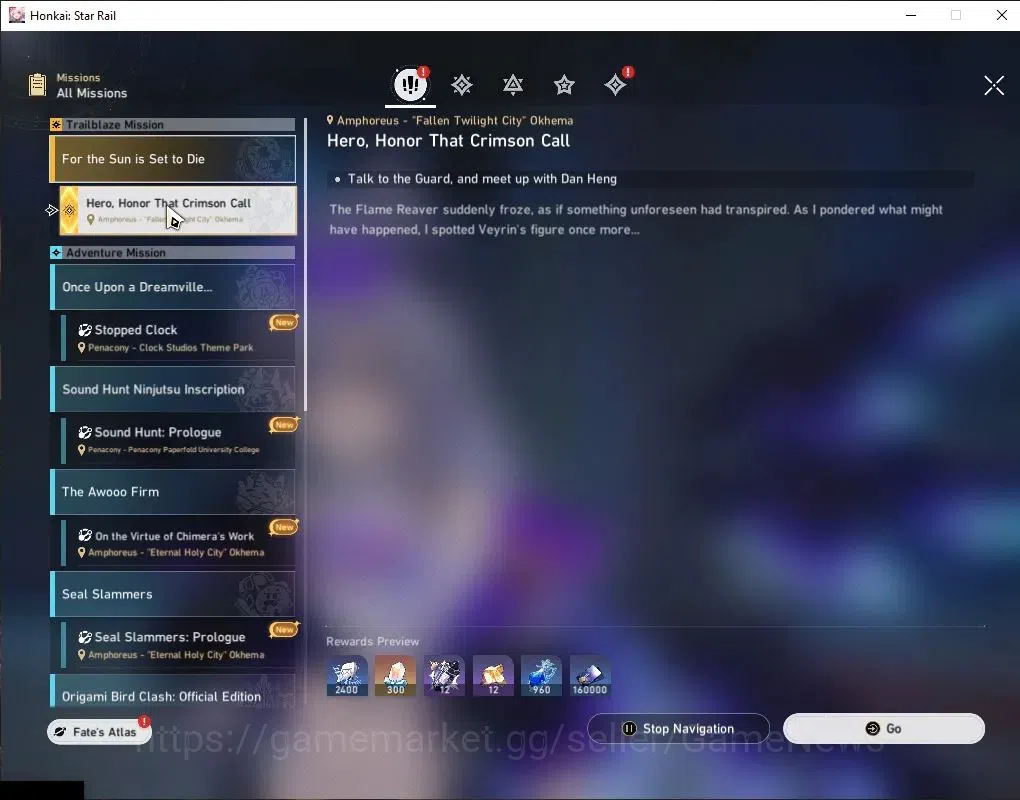Viewport: 1020px width, 800px height.
Task: Click the mission list scrollbar
Action: pos(305,264)
